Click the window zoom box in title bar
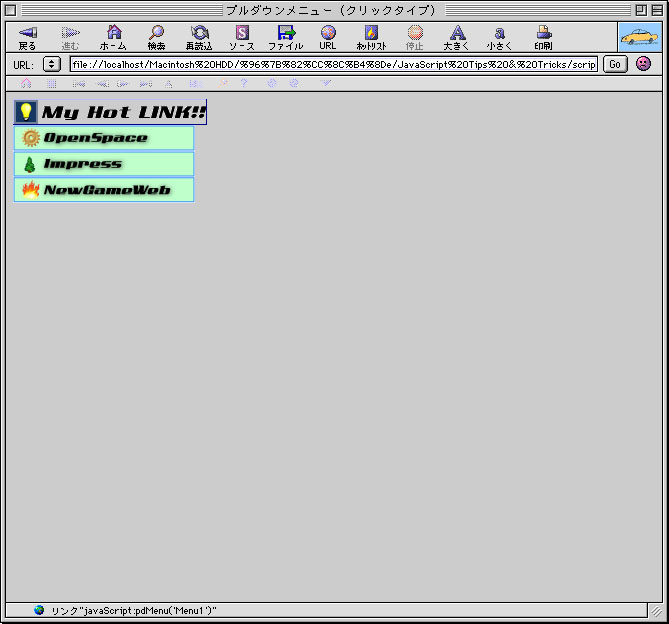The image size is (669, 624). [x=641, y=10]
